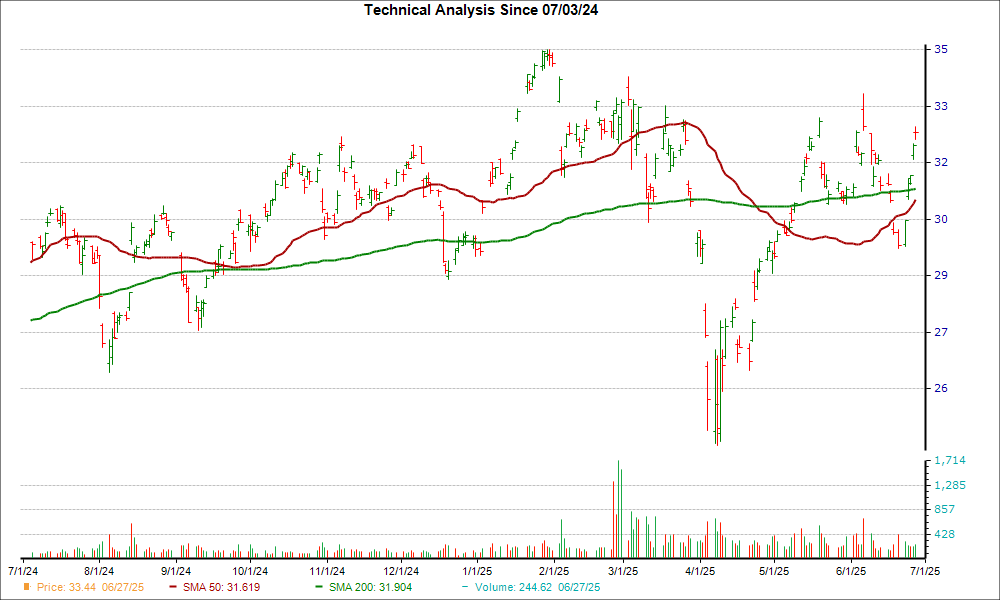The image size is (1000, 600).
Task: Click the orange Price legend marker
Action: tap(27, 587)
